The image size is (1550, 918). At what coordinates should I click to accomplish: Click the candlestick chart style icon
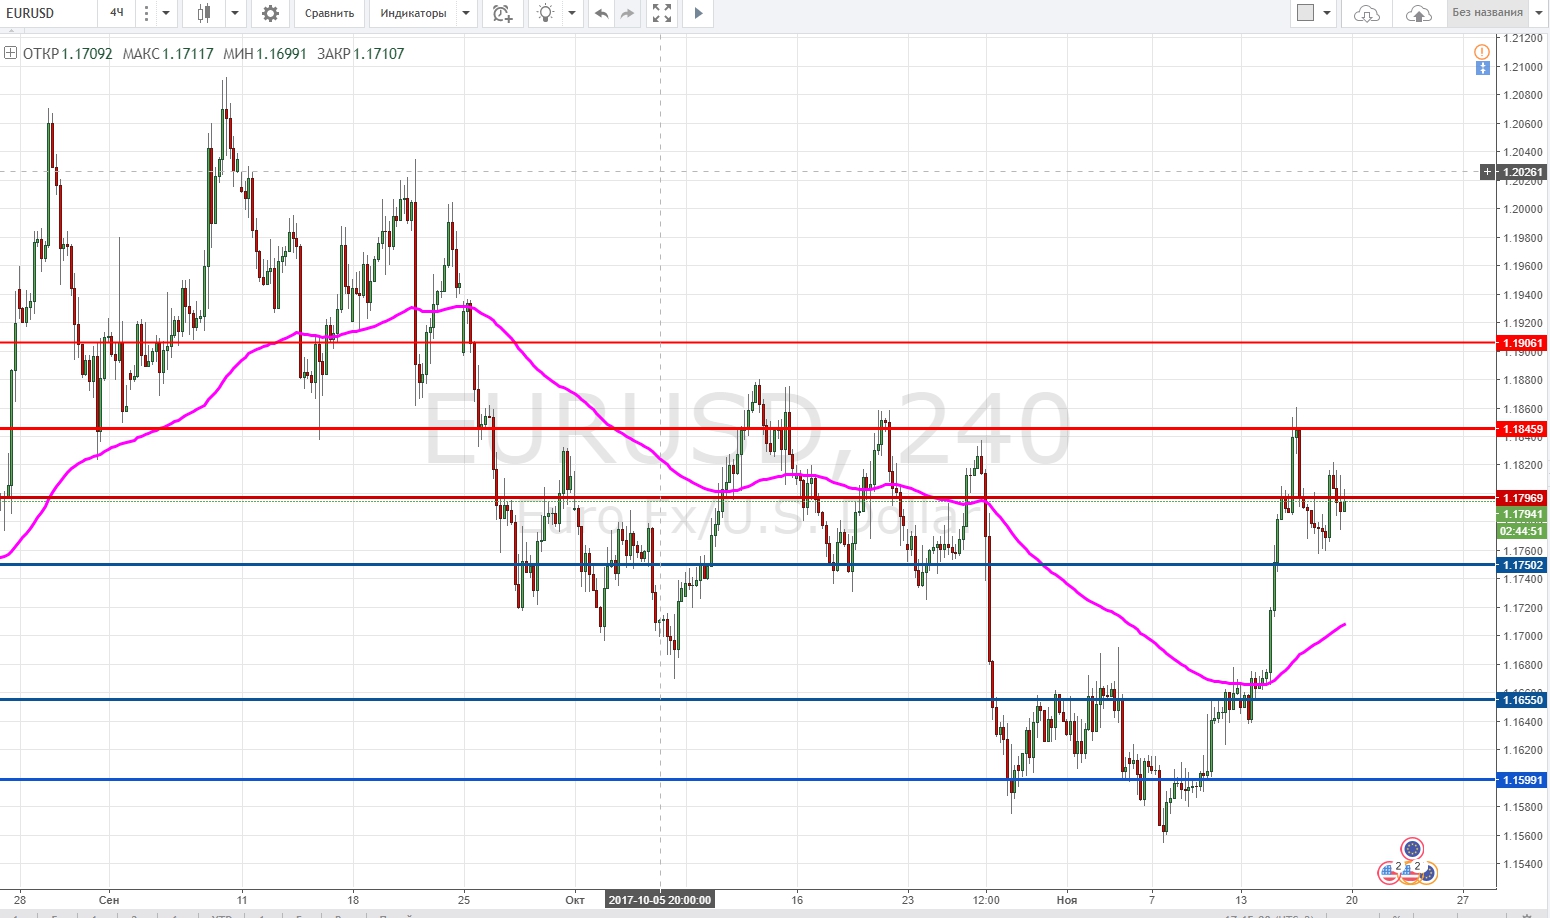tap(205, 13)
